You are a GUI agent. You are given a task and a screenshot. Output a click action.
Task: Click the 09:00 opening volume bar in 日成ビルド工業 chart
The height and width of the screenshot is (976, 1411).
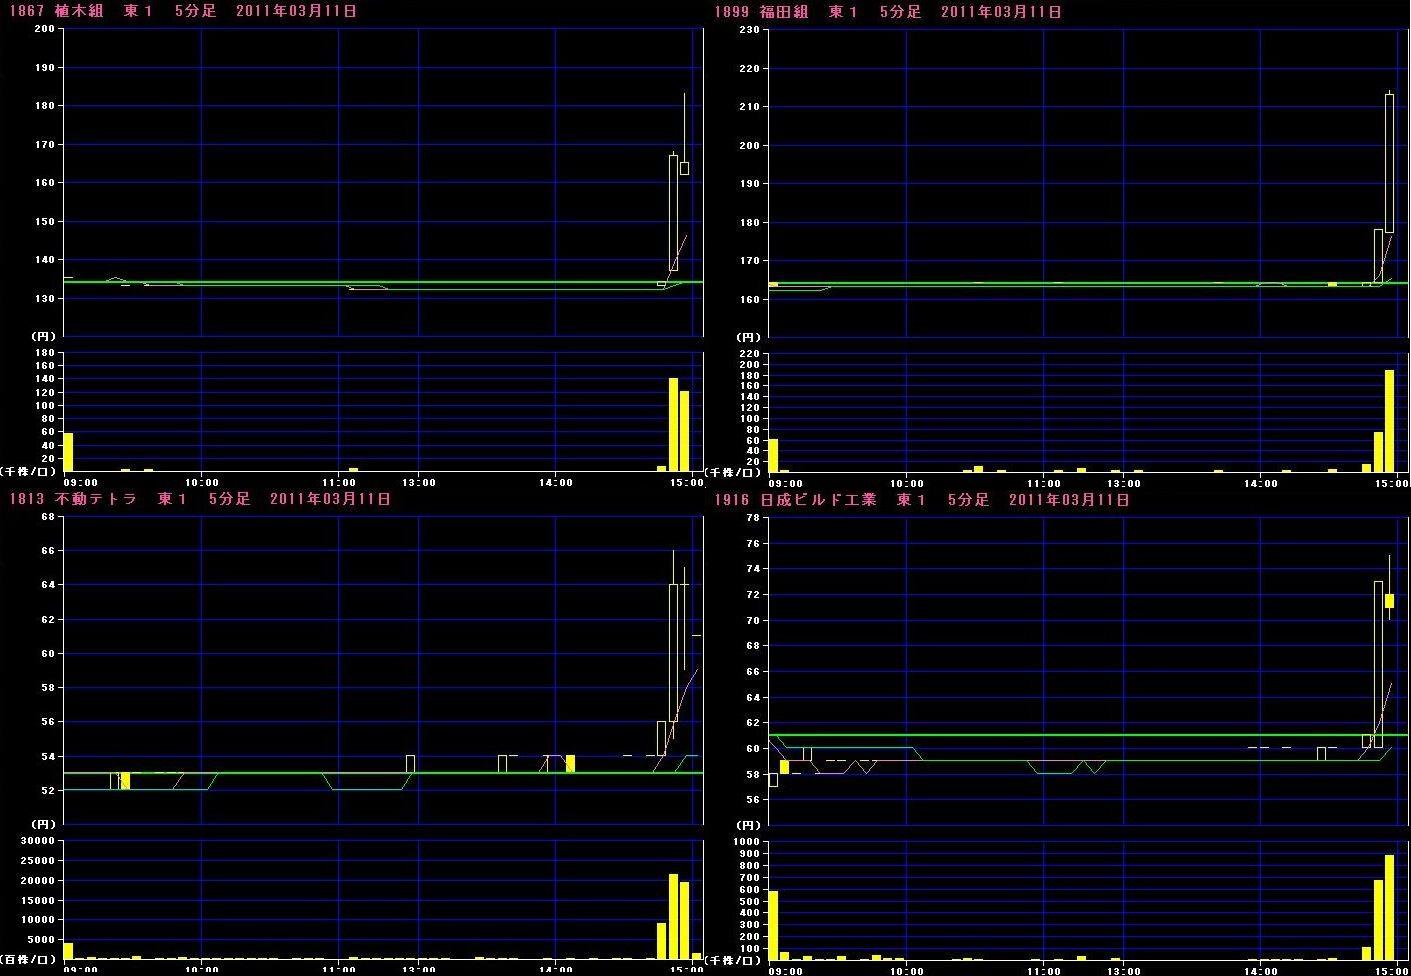(x=773, y=925)
